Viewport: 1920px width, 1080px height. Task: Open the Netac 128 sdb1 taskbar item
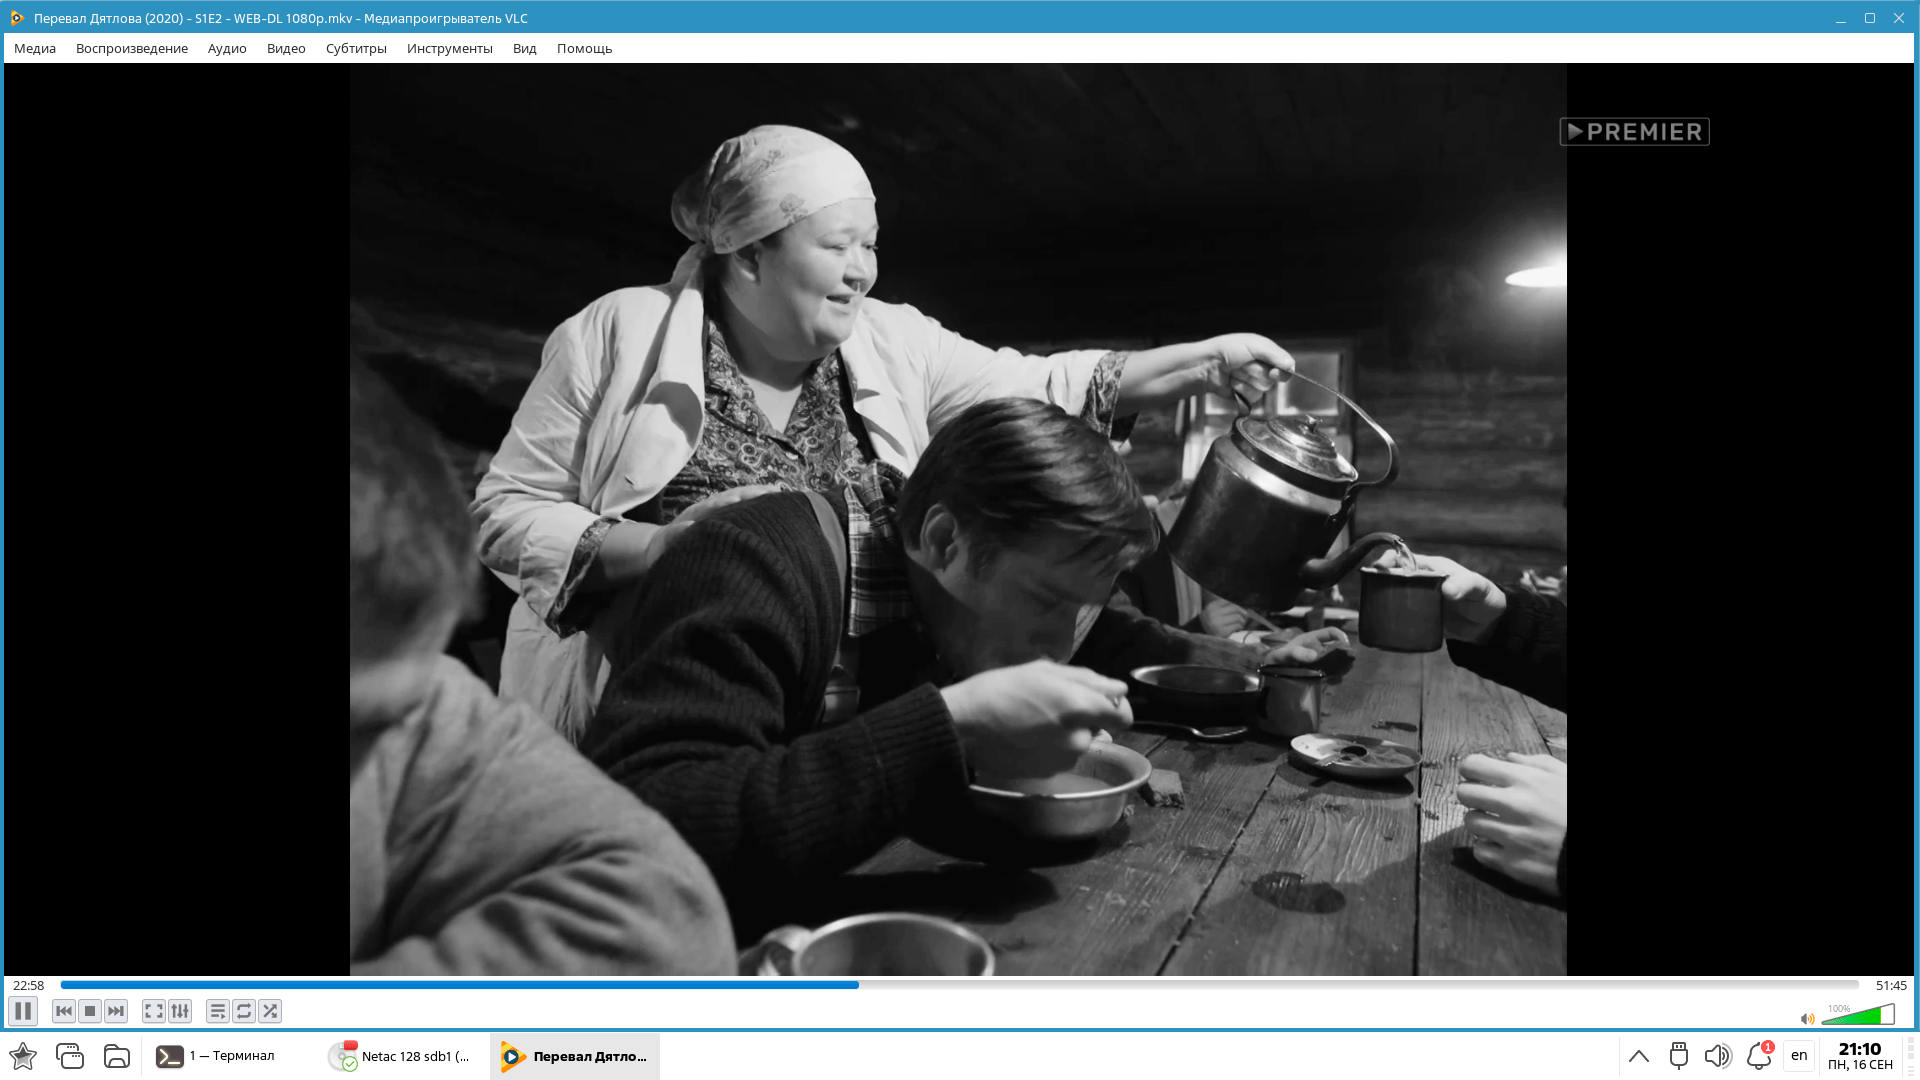click(x=400, y=1056)
